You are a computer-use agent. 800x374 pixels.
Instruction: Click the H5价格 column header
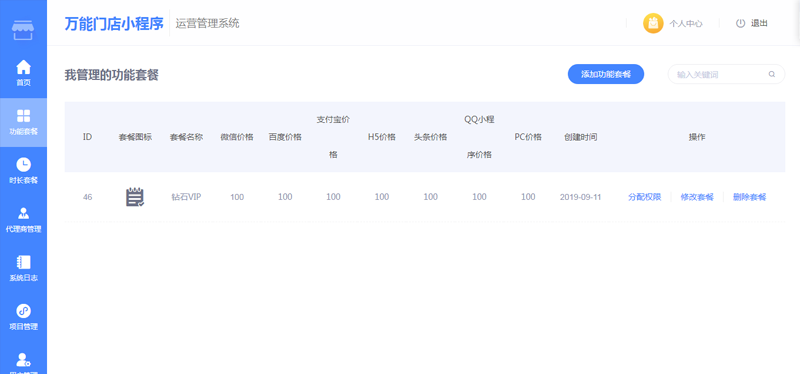tap(382, 137)
